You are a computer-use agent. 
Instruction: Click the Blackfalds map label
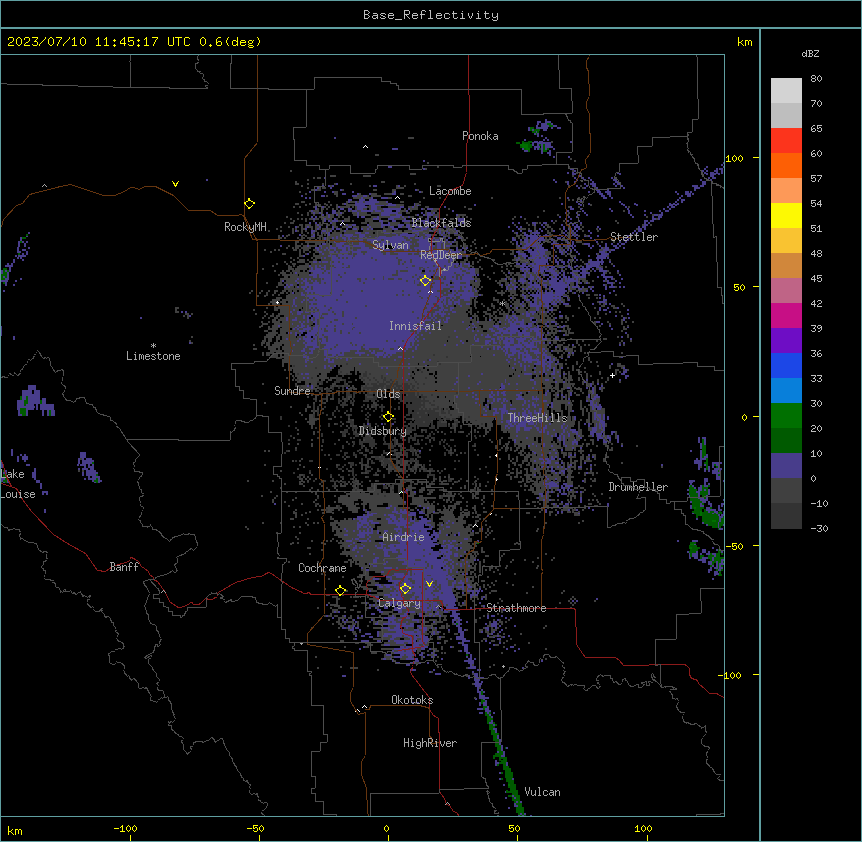(x=441, y=223)
